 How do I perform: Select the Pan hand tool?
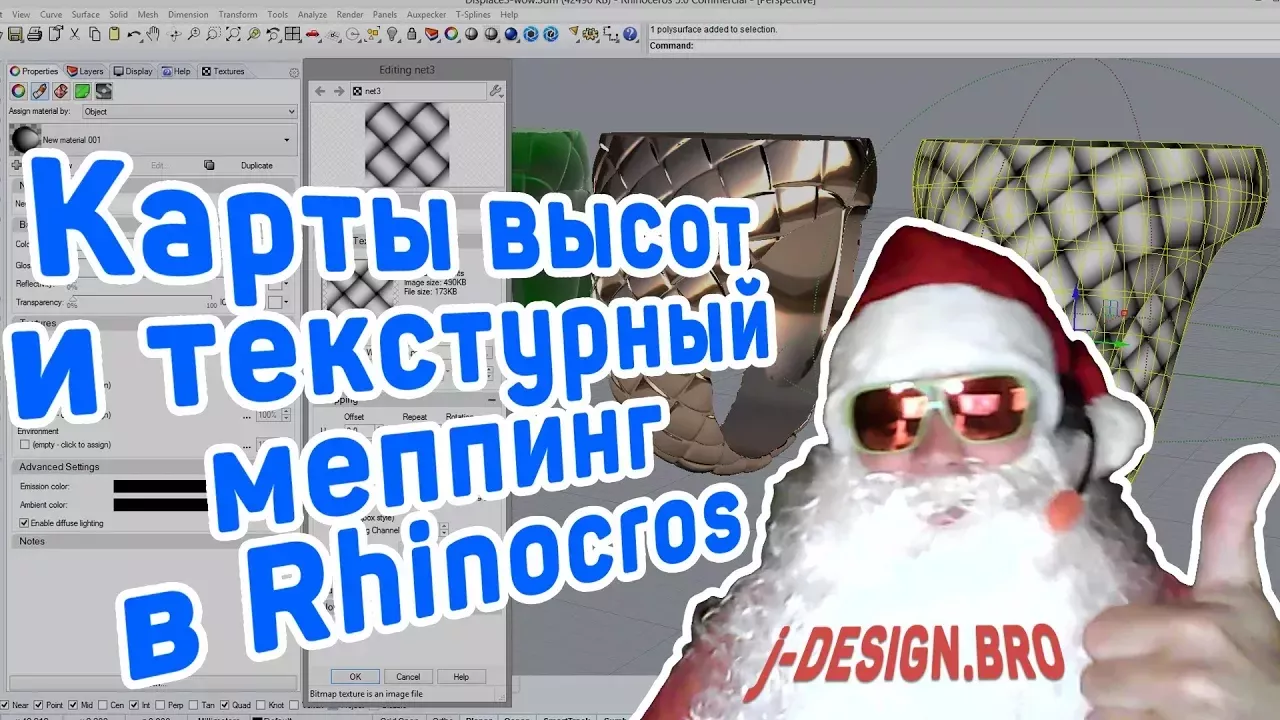[153, 35]
